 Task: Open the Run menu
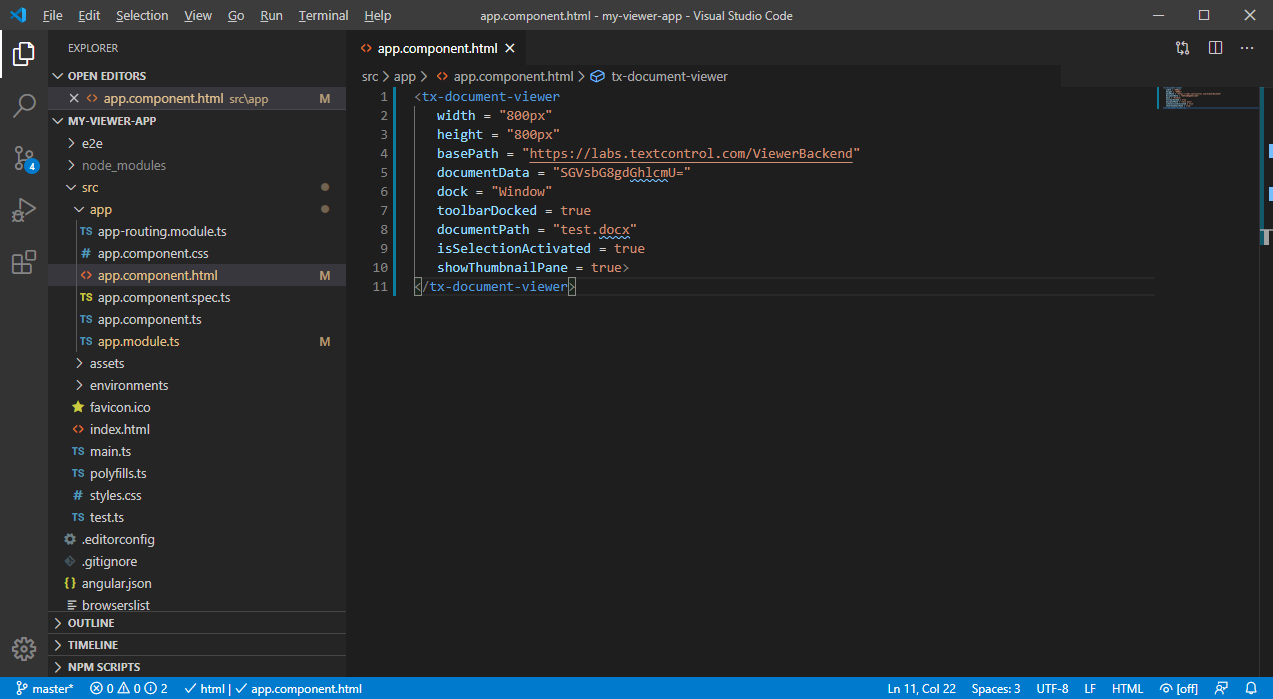271,15
